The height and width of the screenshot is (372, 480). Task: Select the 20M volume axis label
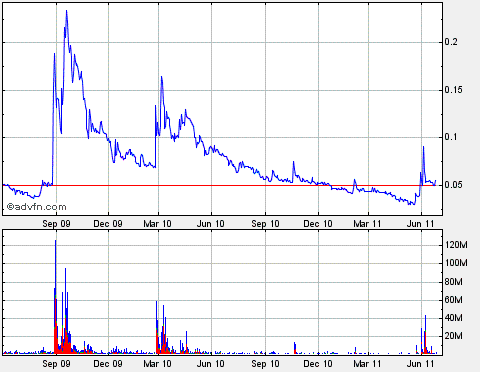454,336
